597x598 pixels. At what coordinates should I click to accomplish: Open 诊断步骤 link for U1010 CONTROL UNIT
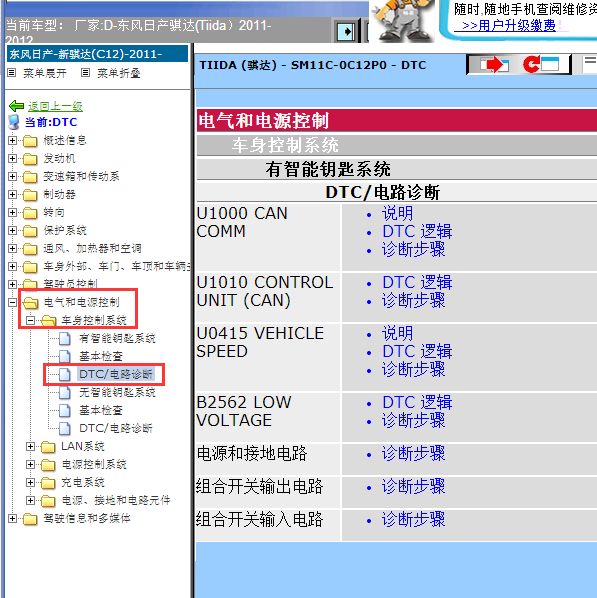pos(414,301)
